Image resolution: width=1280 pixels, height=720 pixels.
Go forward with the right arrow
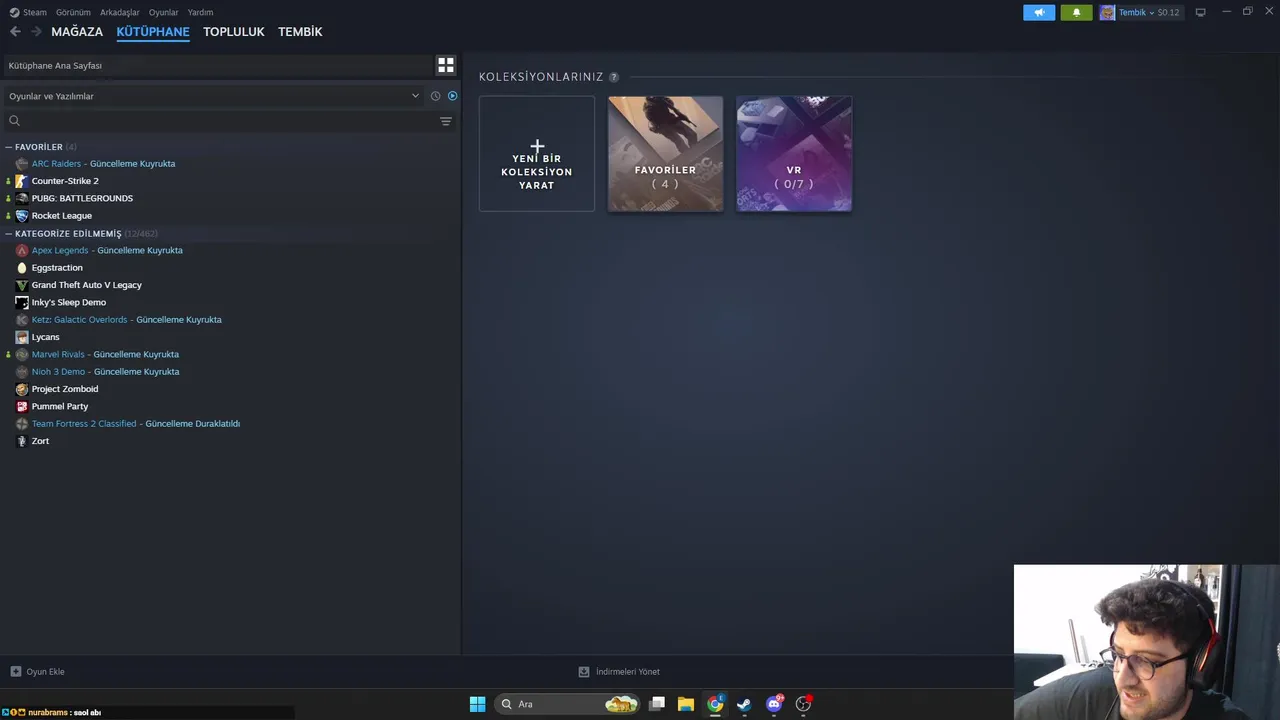36,32
